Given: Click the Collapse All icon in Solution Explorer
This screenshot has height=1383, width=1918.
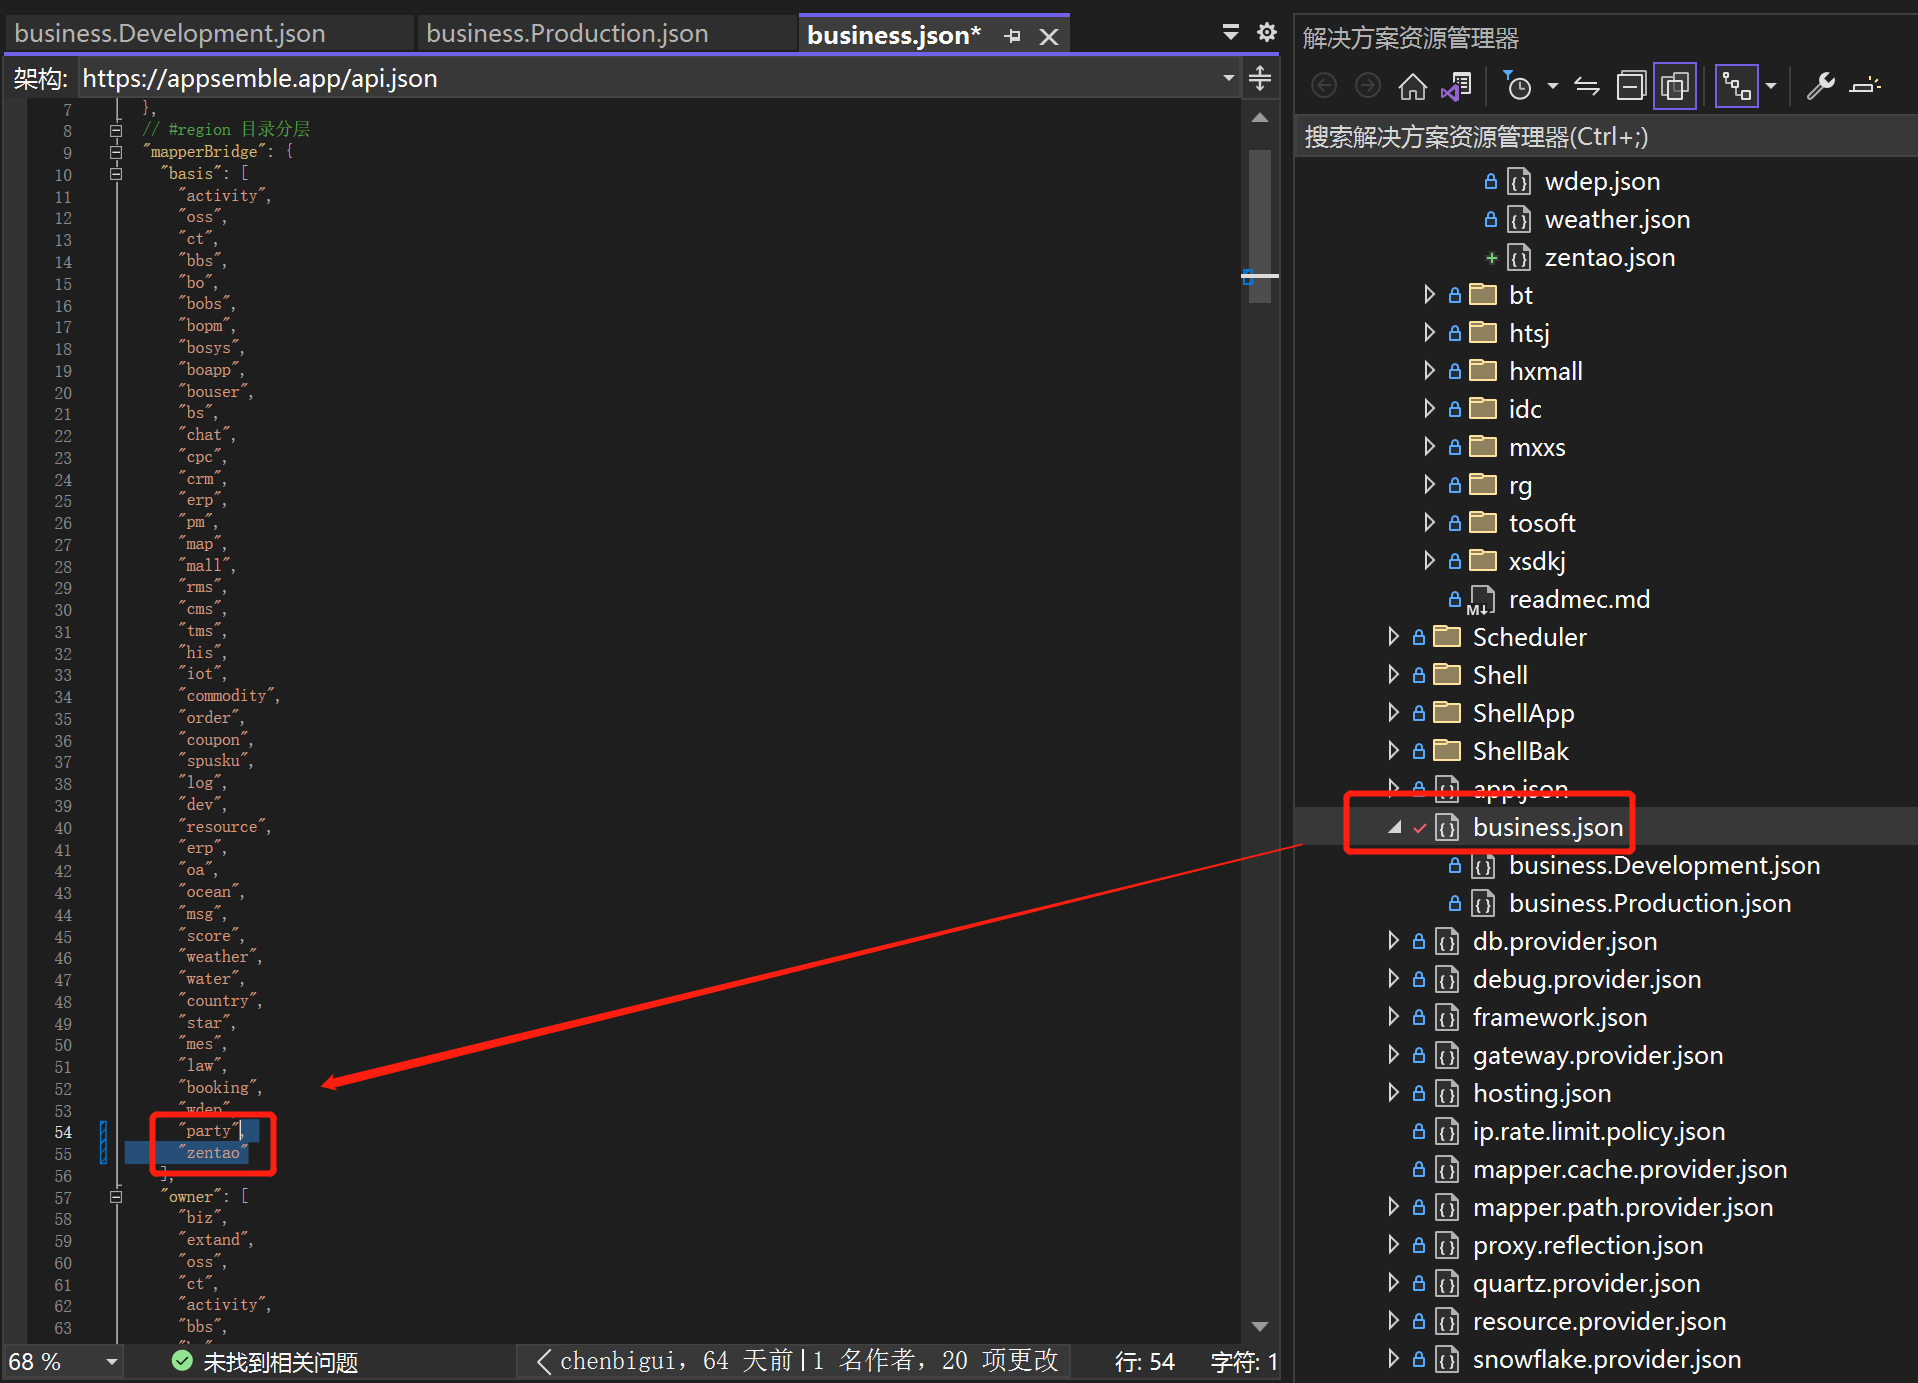Looking at the screenshot, I should point(1631,86).
